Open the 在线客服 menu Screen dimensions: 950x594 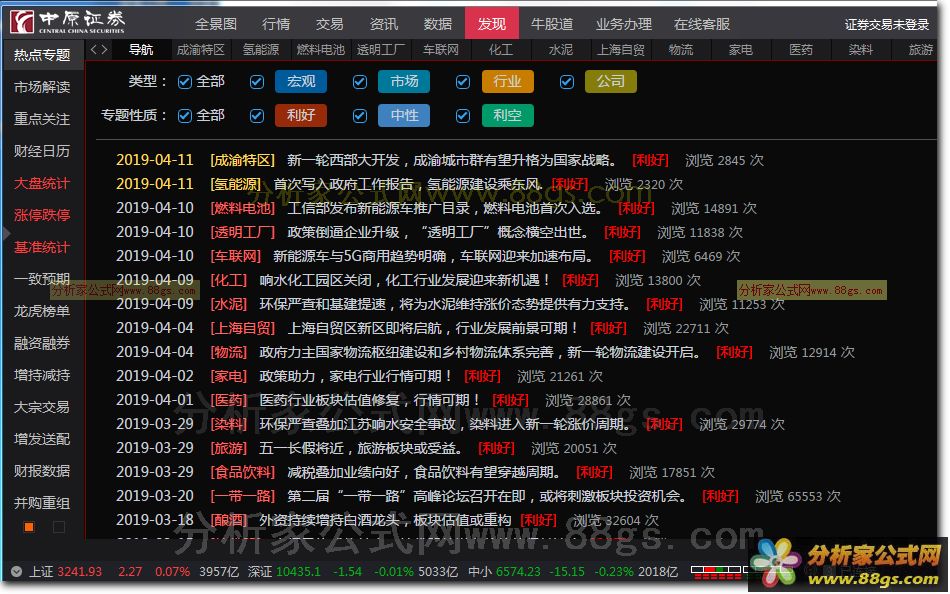coord(702,24)
